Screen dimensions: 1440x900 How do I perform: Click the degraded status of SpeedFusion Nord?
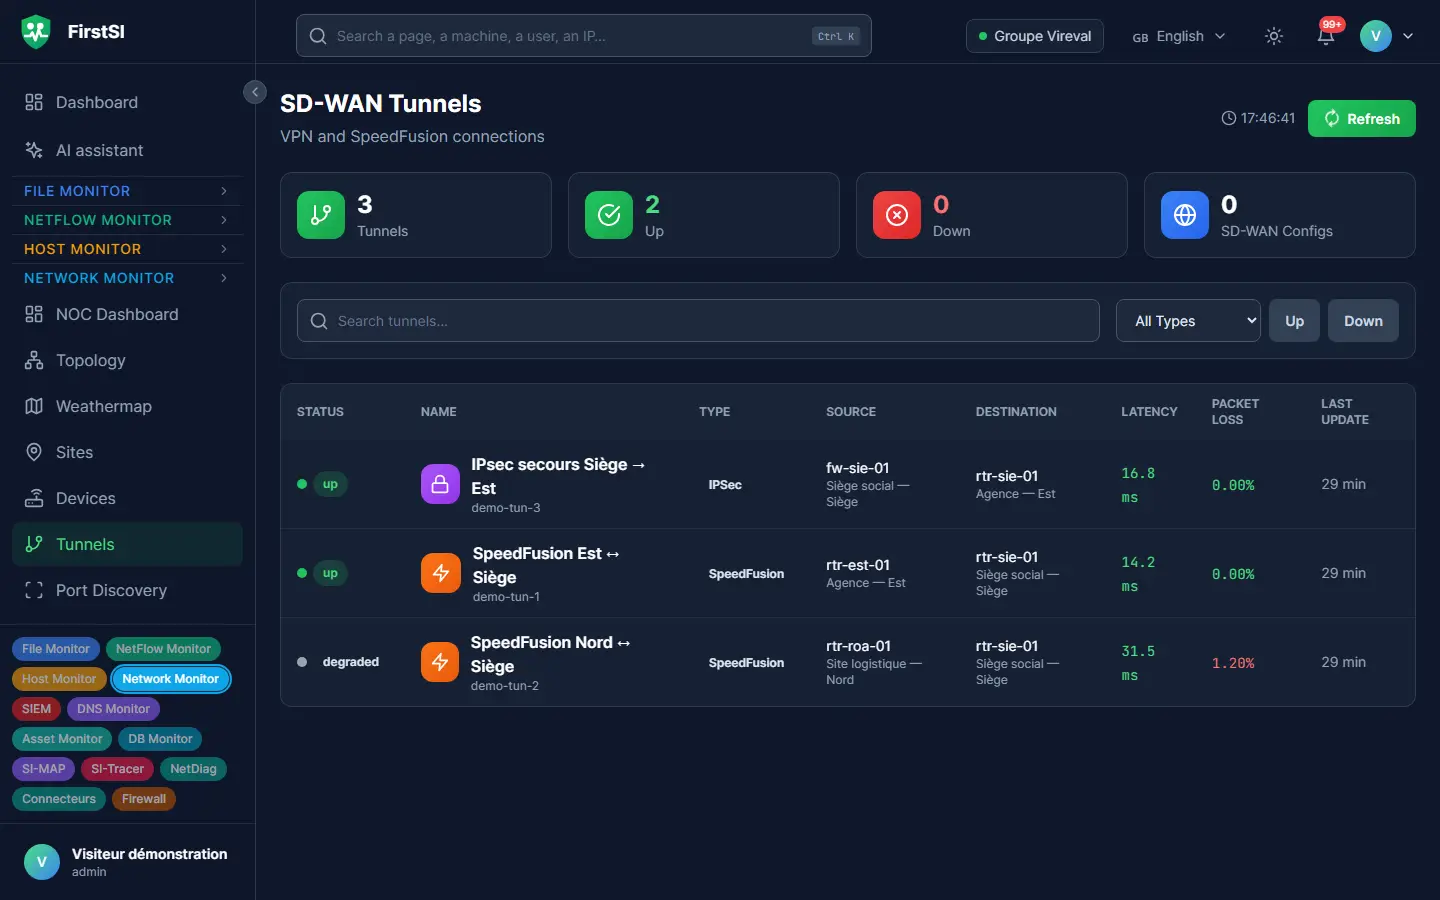350,662
